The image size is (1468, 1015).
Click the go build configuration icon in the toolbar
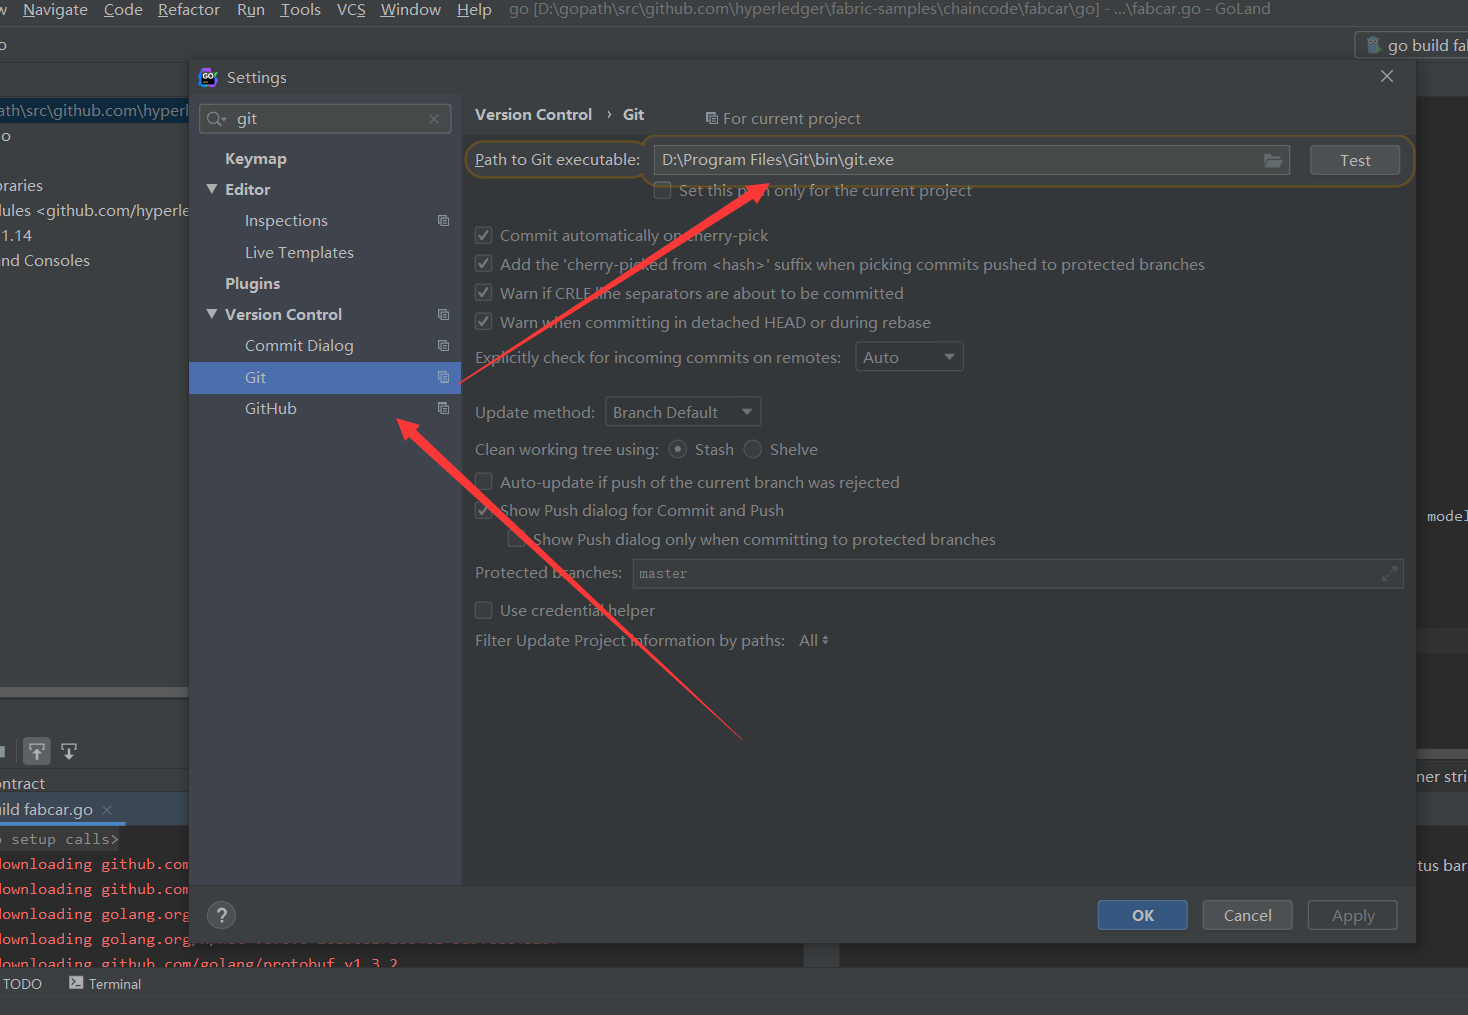click(x=1373, y=45)
